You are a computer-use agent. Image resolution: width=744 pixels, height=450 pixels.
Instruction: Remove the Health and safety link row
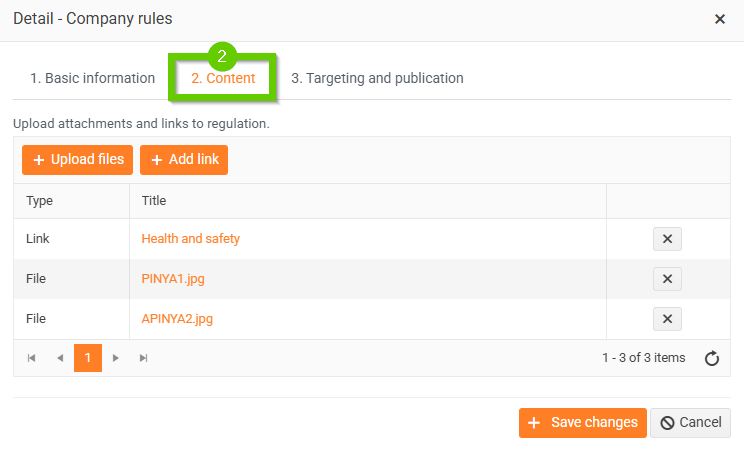tap(667, 239)
